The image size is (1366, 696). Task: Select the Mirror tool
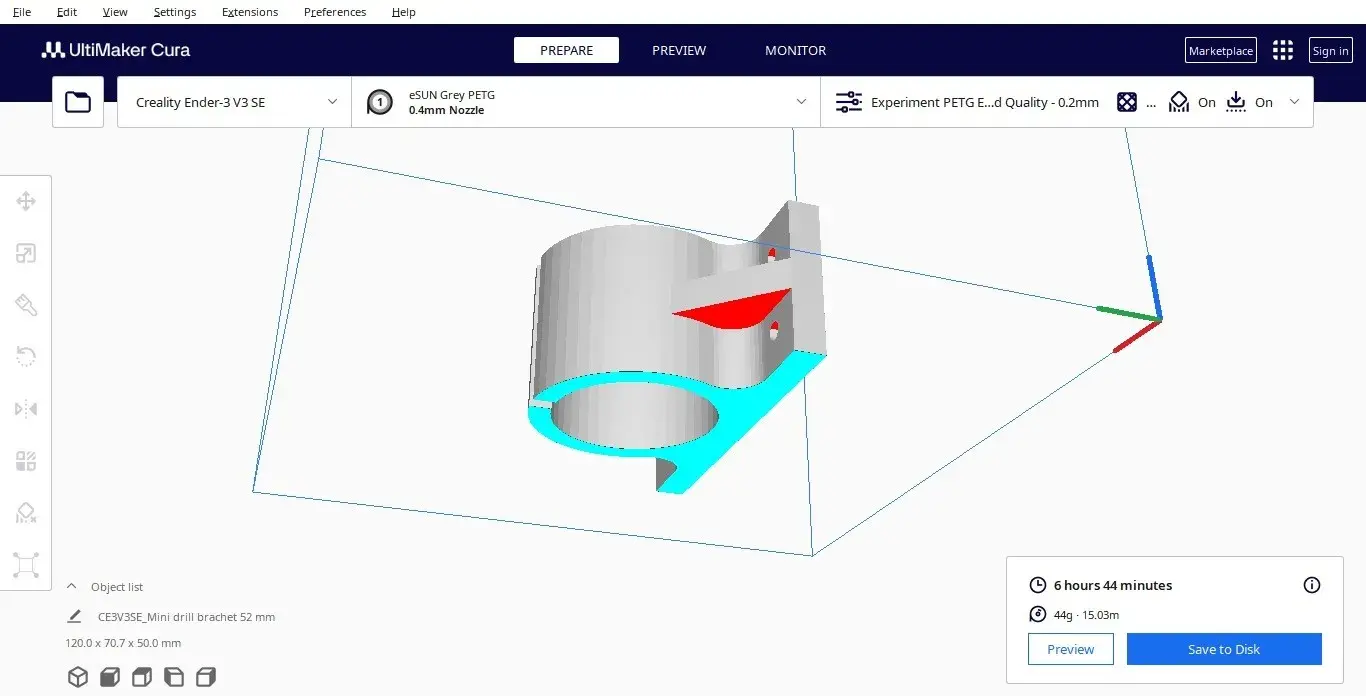coord(26,409)
